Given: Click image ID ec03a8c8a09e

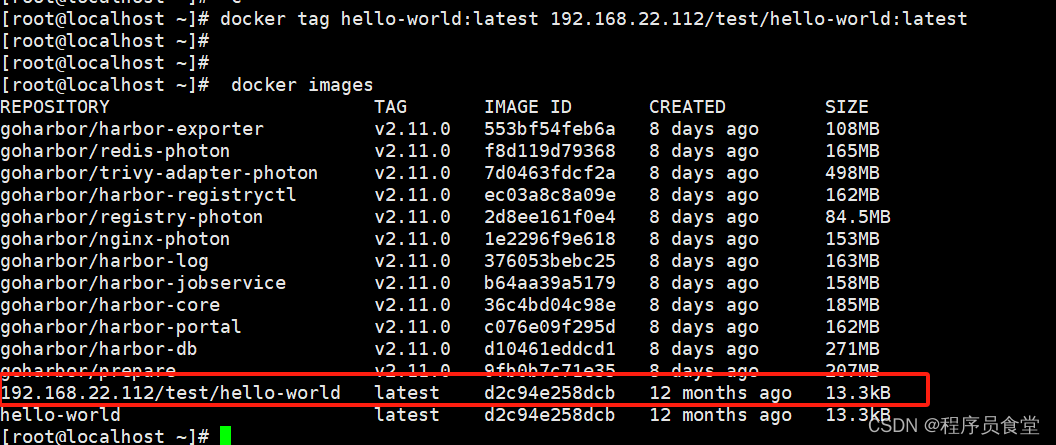Looking at the screenshot, I should click(x=550, y=195).
